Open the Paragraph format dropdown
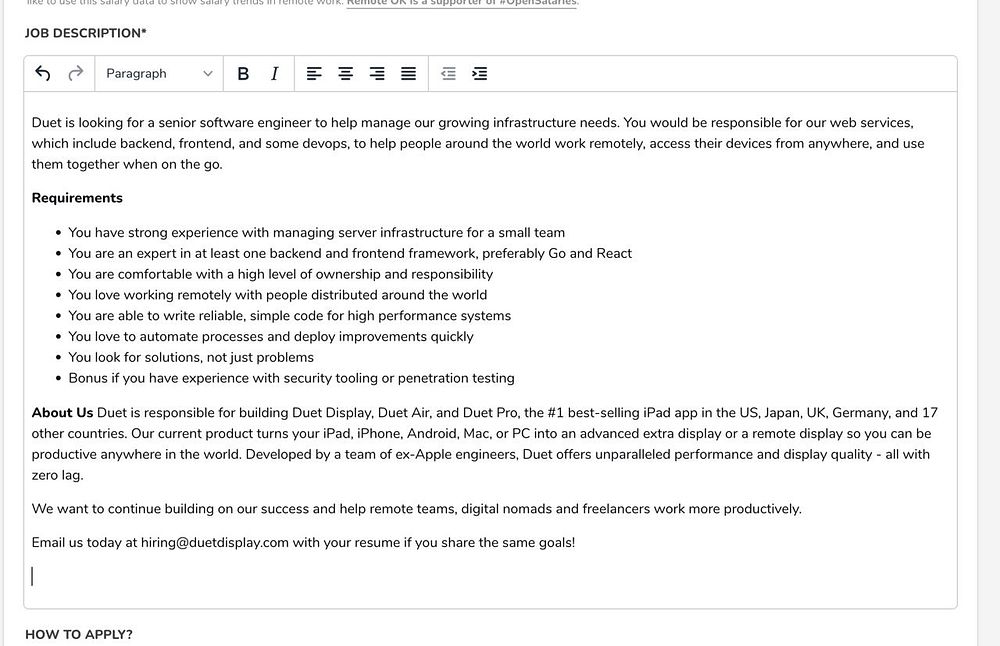This screenshot has height=646, width=1000. point(159,73)
